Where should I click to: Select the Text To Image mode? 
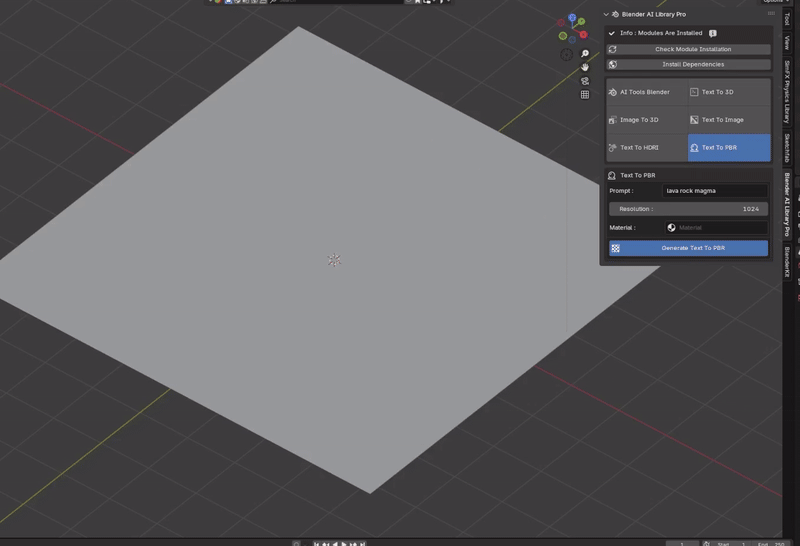tap(729, 120)
